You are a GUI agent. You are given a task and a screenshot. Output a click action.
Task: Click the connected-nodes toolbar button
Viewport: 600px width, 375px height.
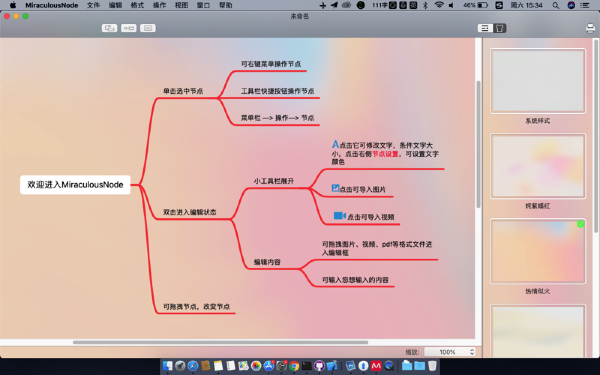point(129,28)
